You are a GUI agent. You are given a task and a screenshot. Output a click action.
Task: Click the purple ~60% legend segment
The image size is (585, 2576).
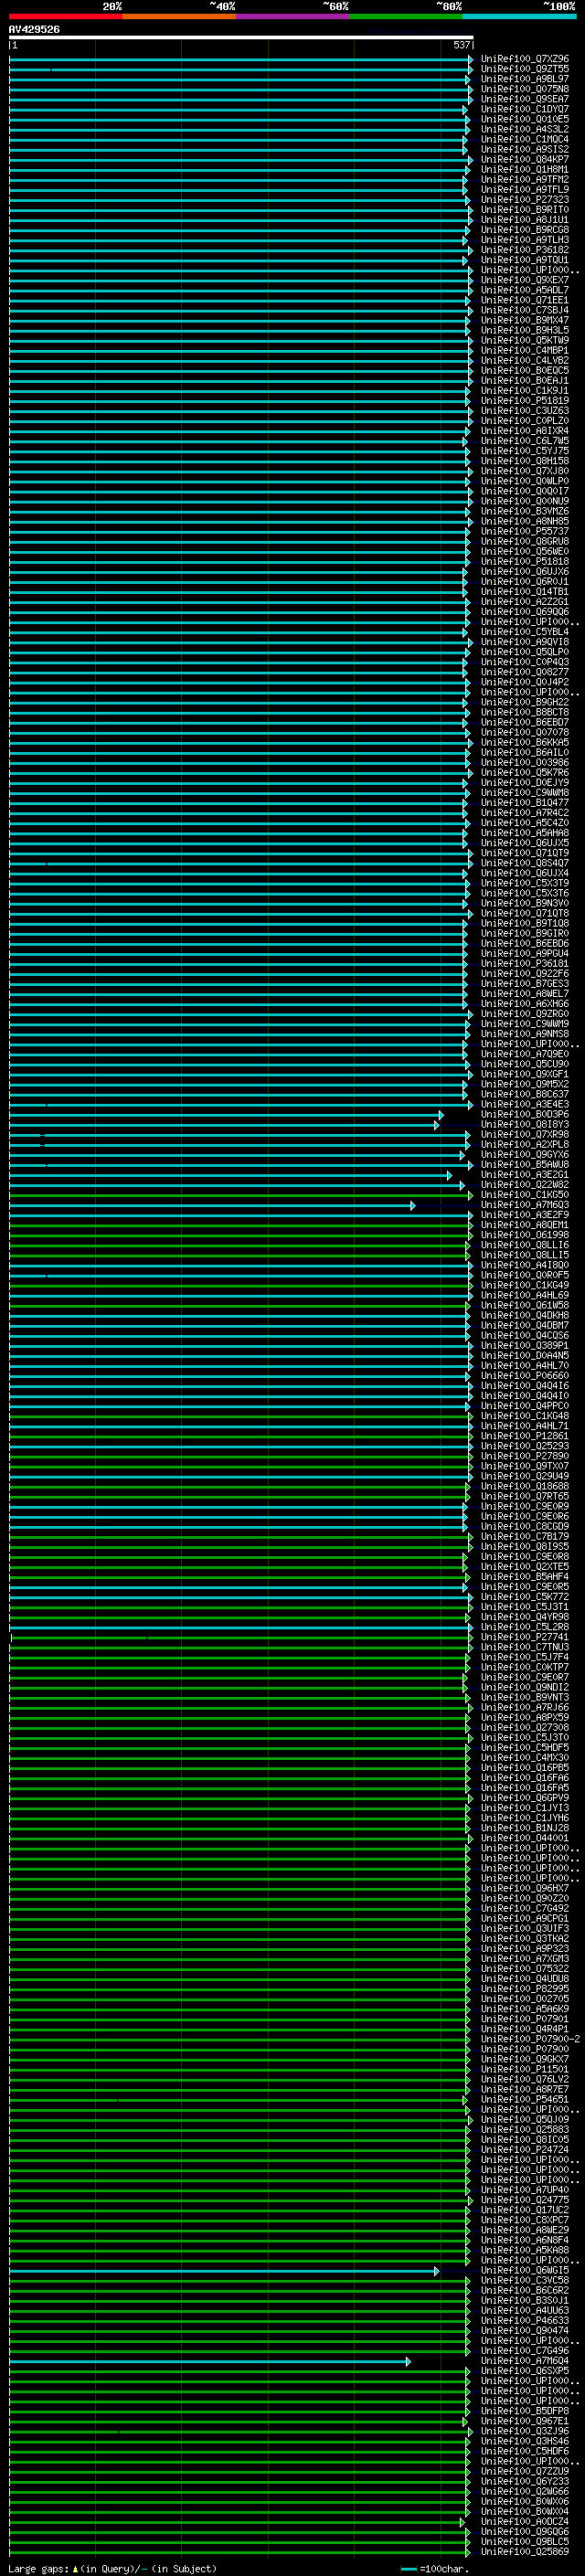click(x=293, y=16)
